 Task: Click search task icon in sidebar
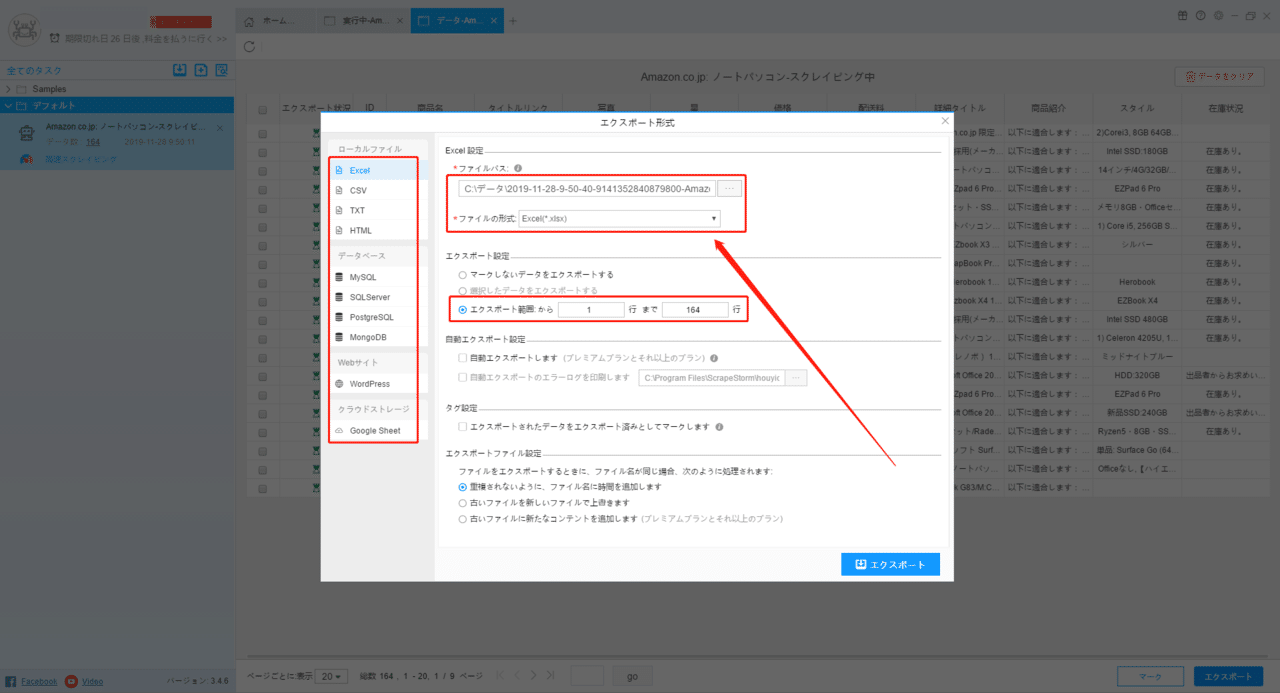tap(222, 70)
